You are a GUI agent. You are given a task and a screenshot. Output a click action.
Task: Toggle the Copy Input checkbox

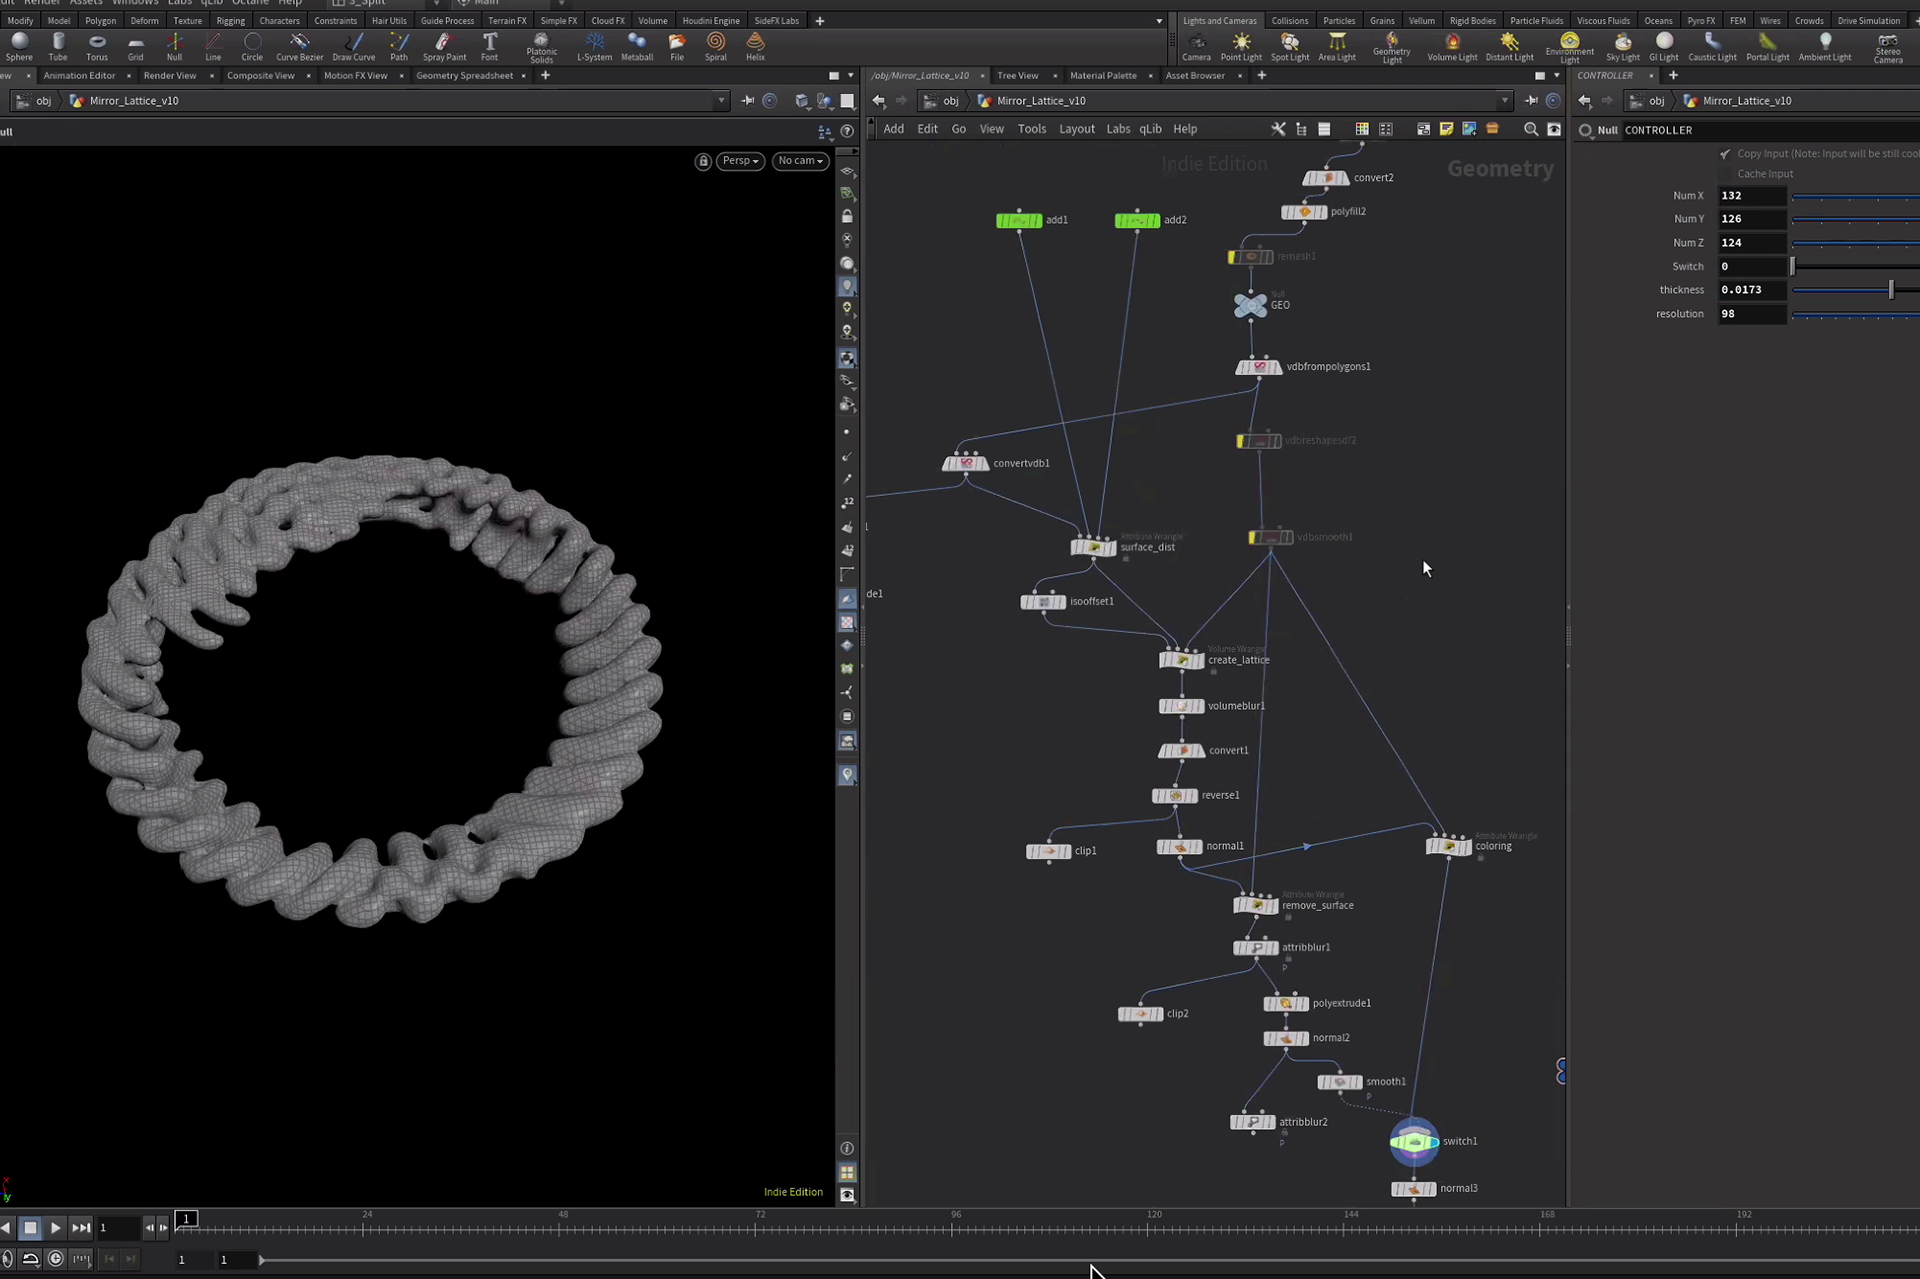[1725, 154]
